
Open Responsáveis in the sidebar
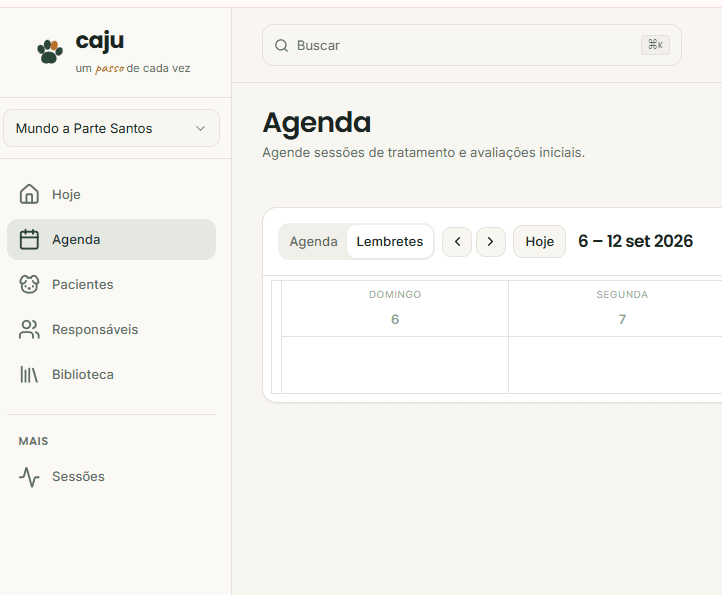click(x=111, y=329)
